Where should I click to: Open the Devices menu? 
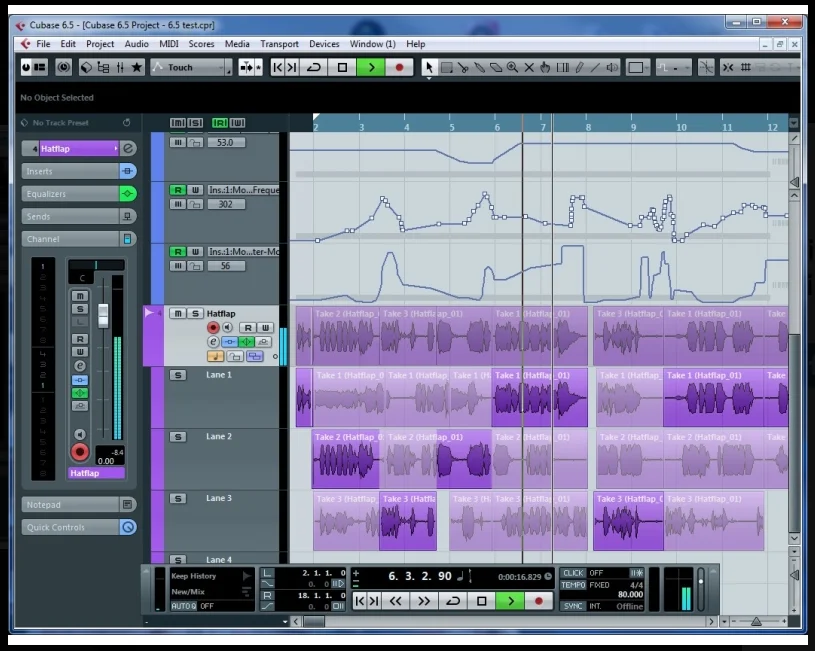pos(324,44)
